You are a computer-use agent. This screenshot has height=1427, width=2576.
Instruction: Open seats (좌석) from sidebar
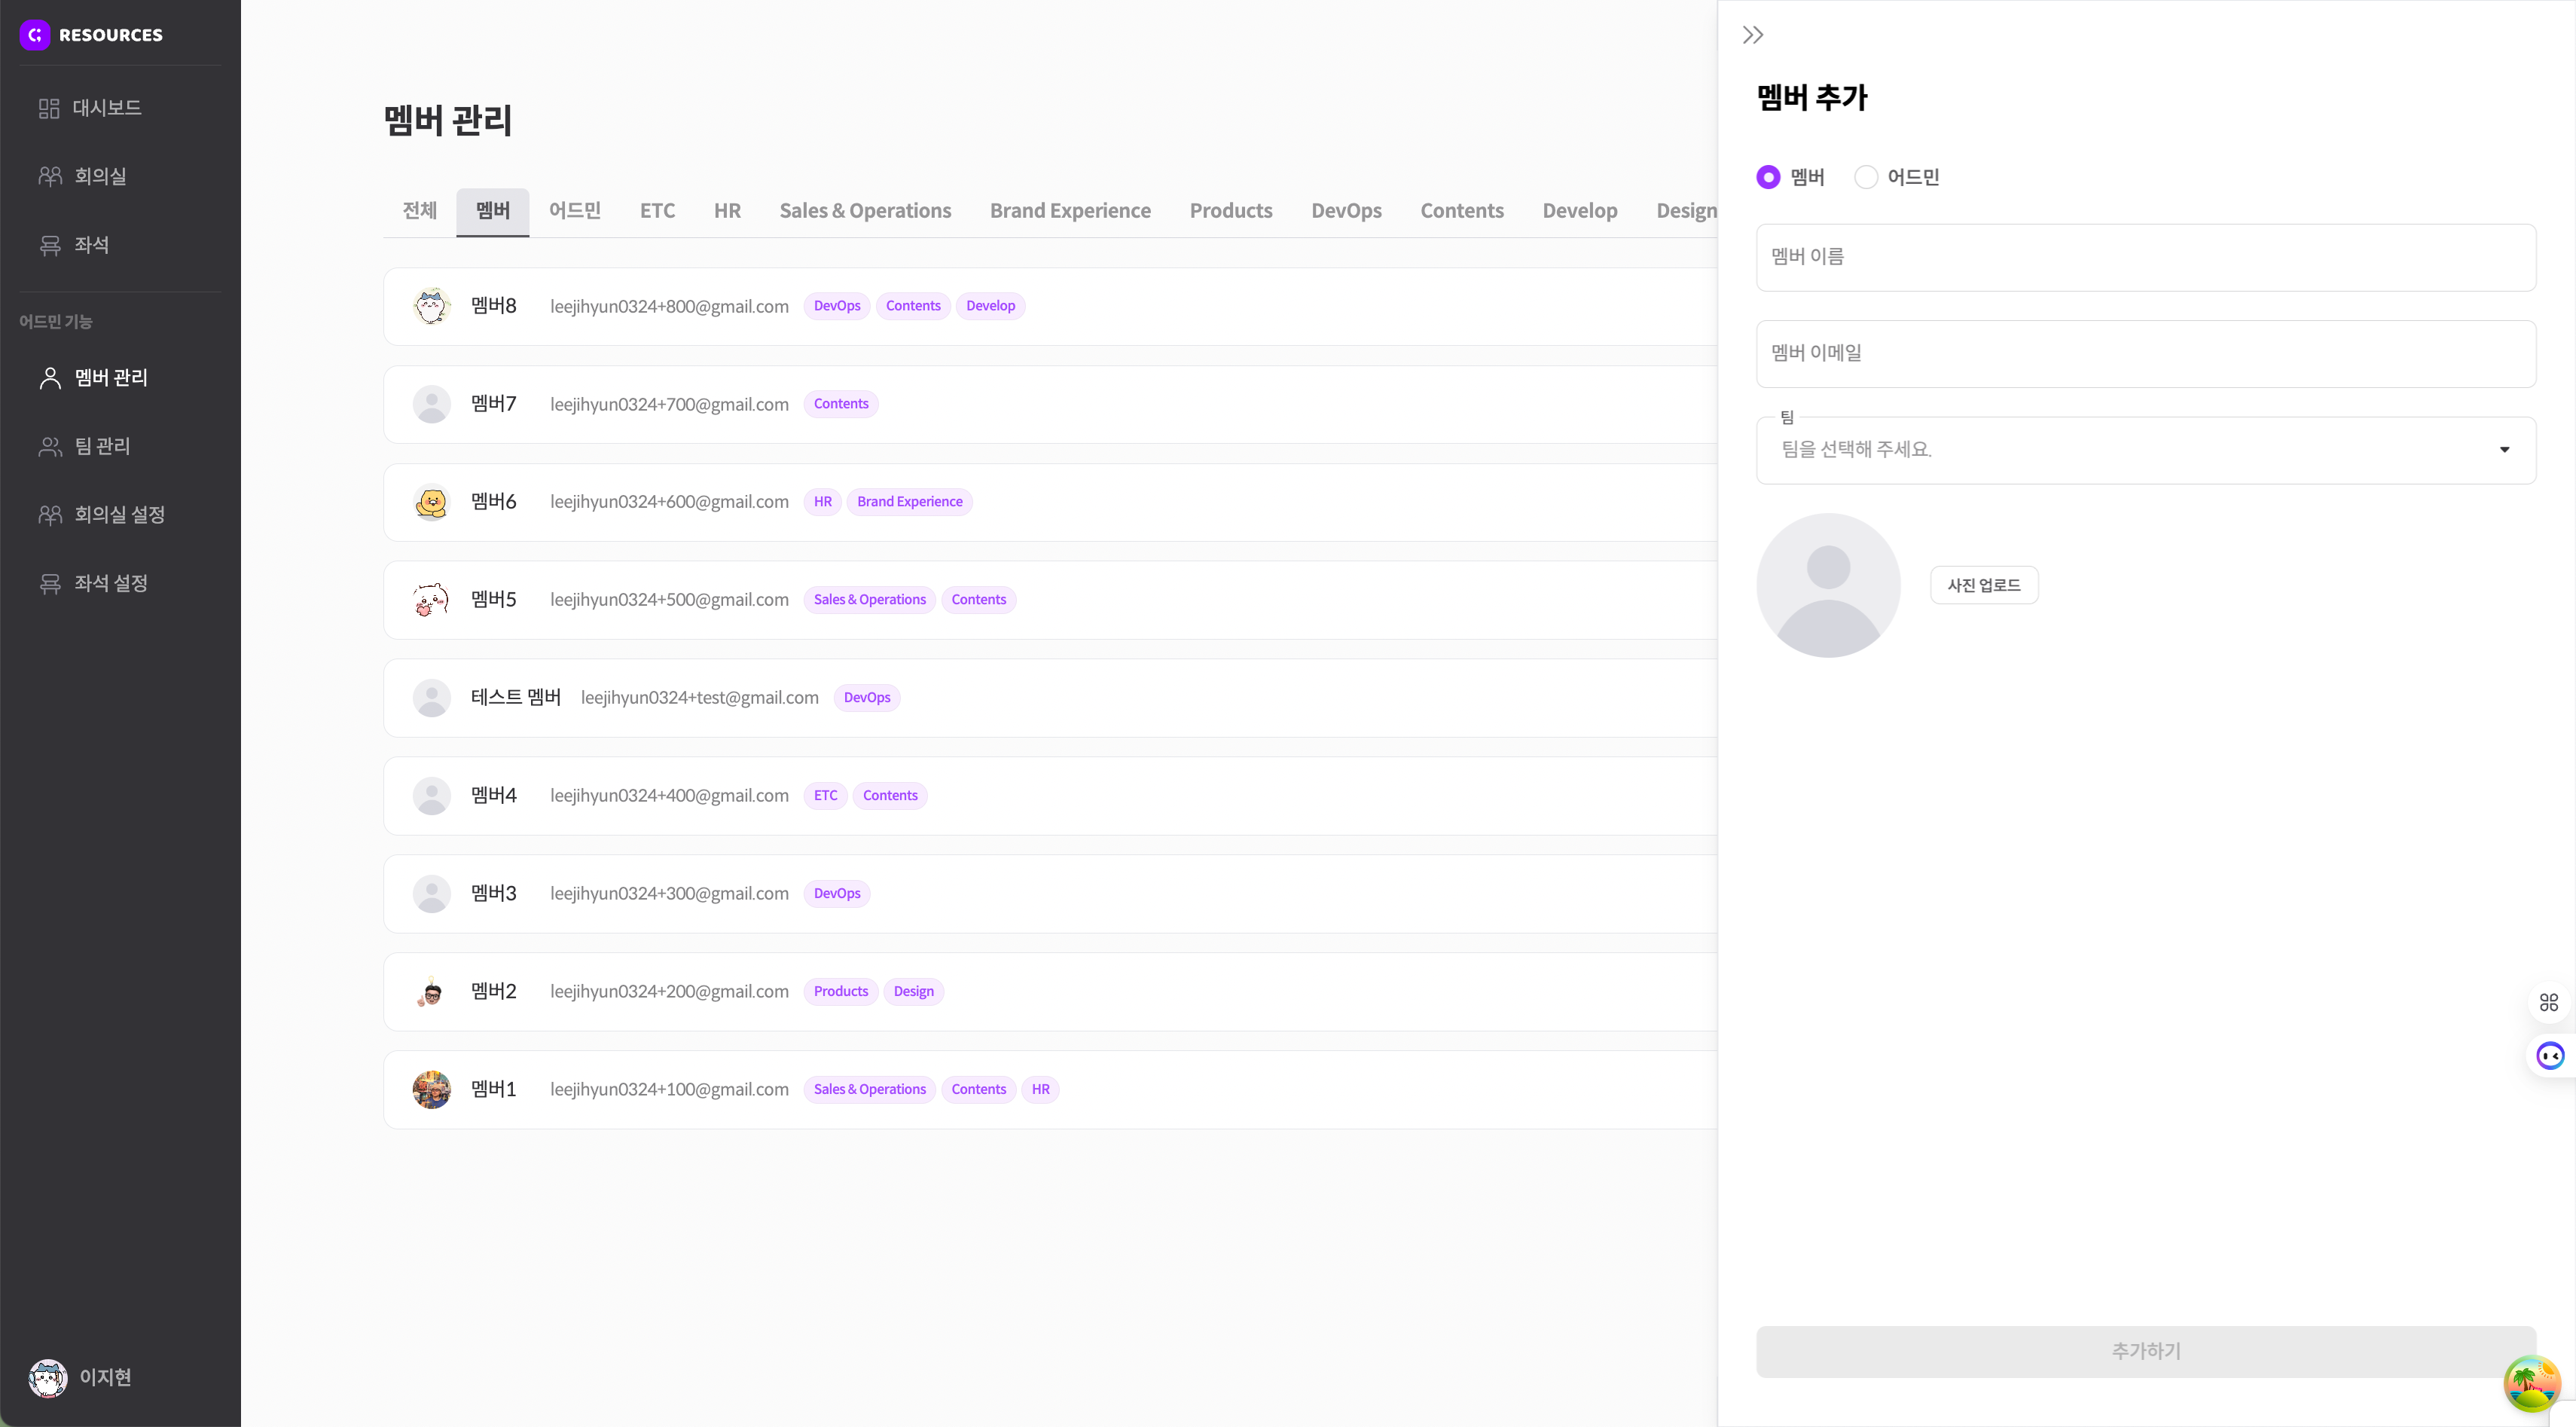[90, 245]
